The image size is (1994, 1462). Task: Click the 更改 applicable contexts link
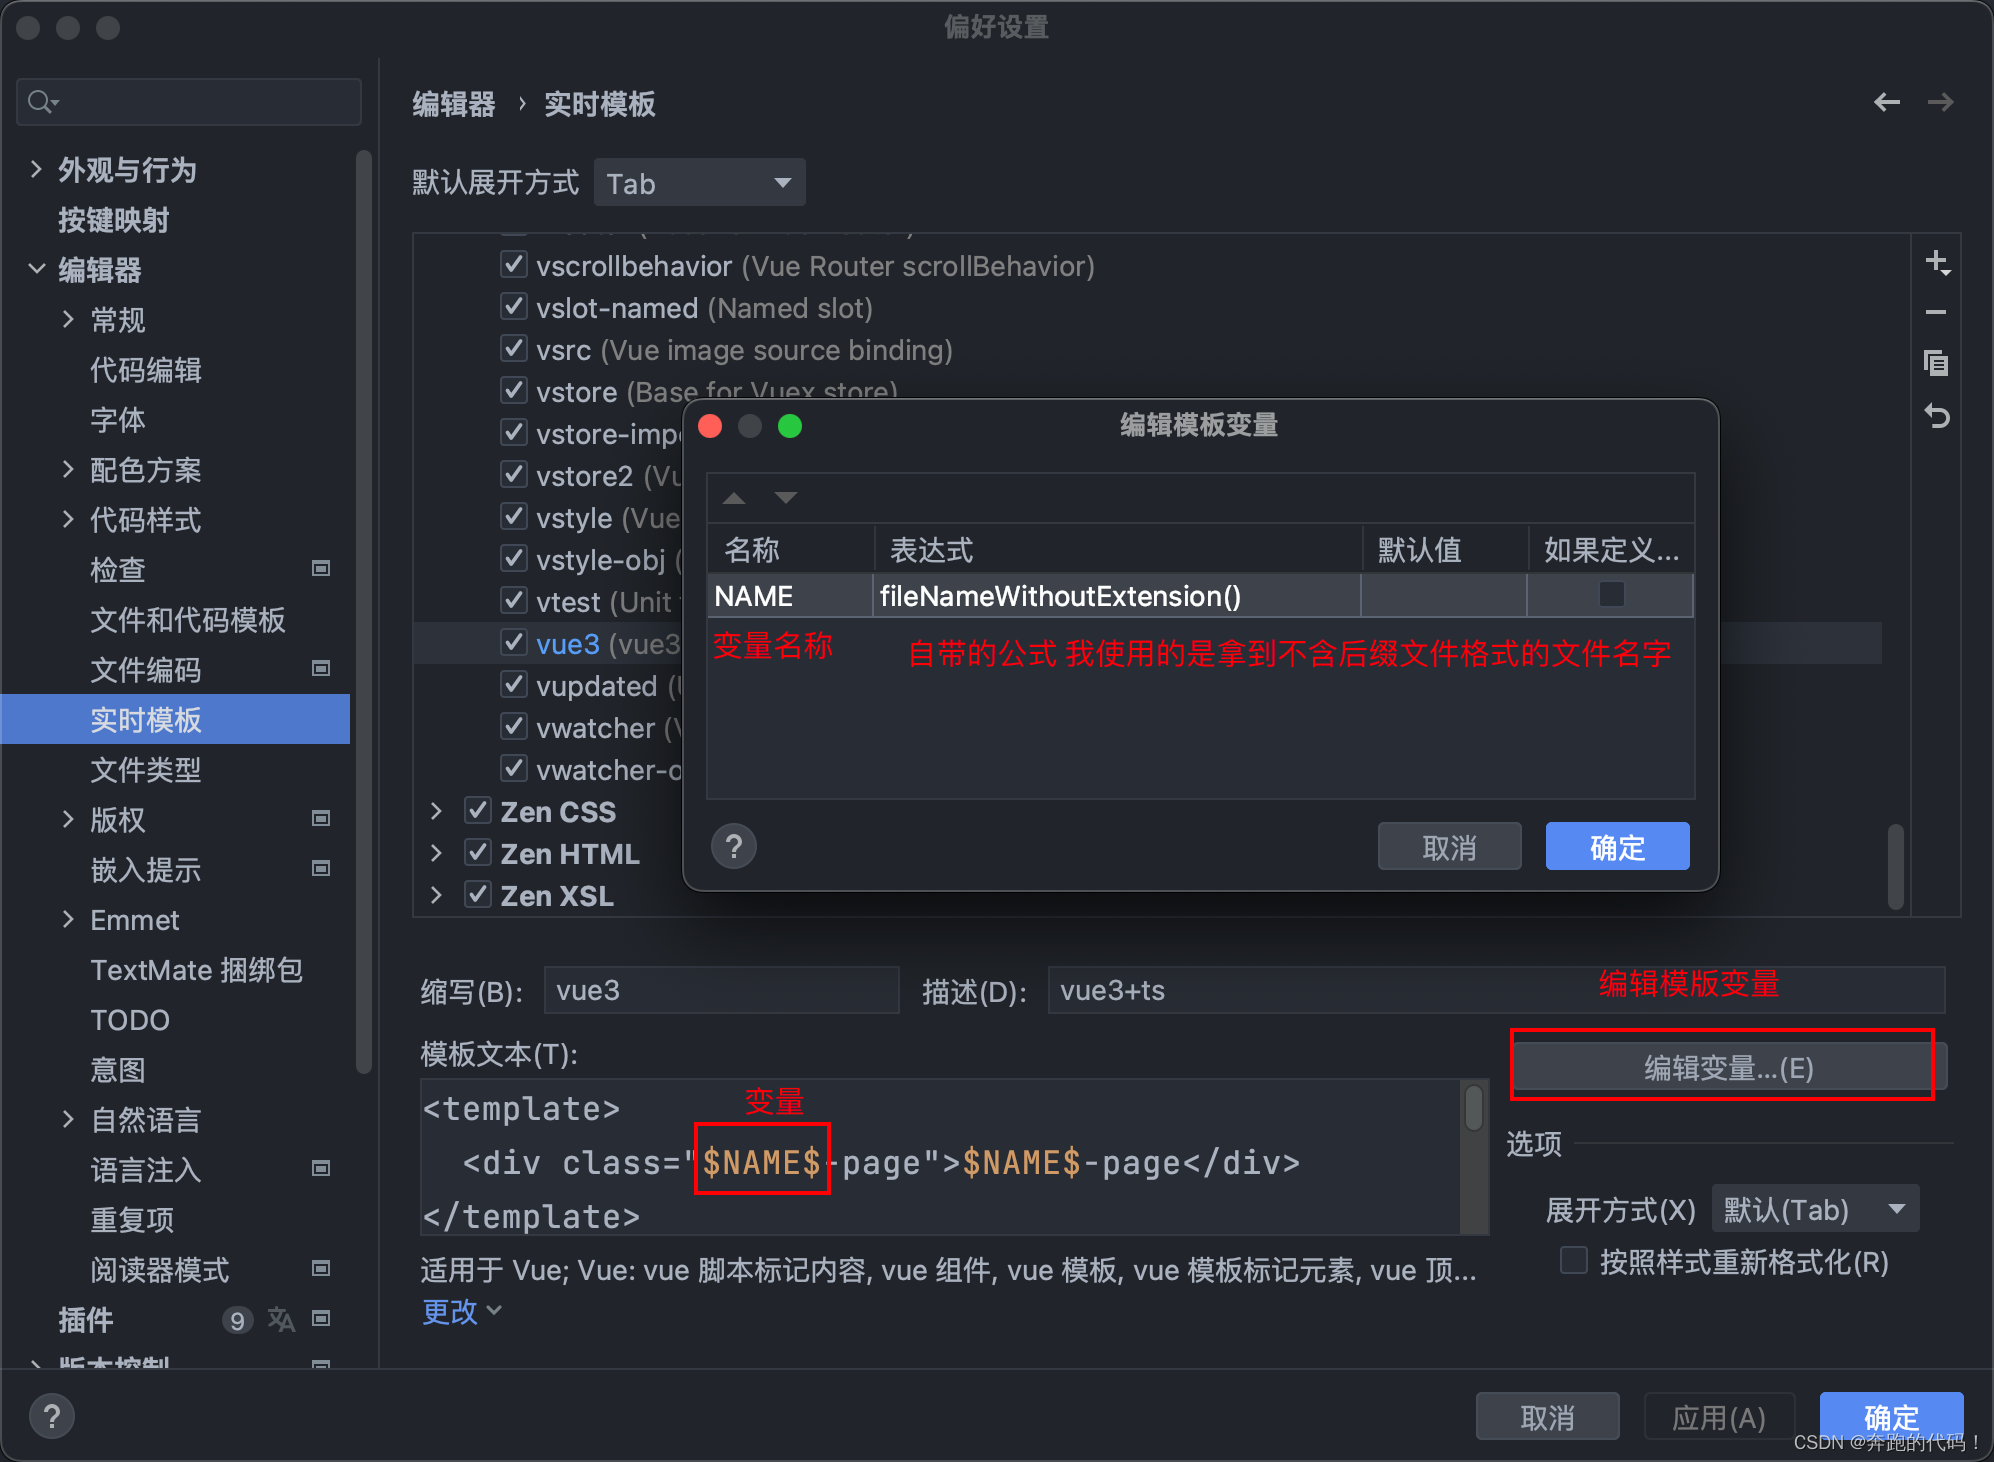pyautogui.click(x=461, y=1311)
